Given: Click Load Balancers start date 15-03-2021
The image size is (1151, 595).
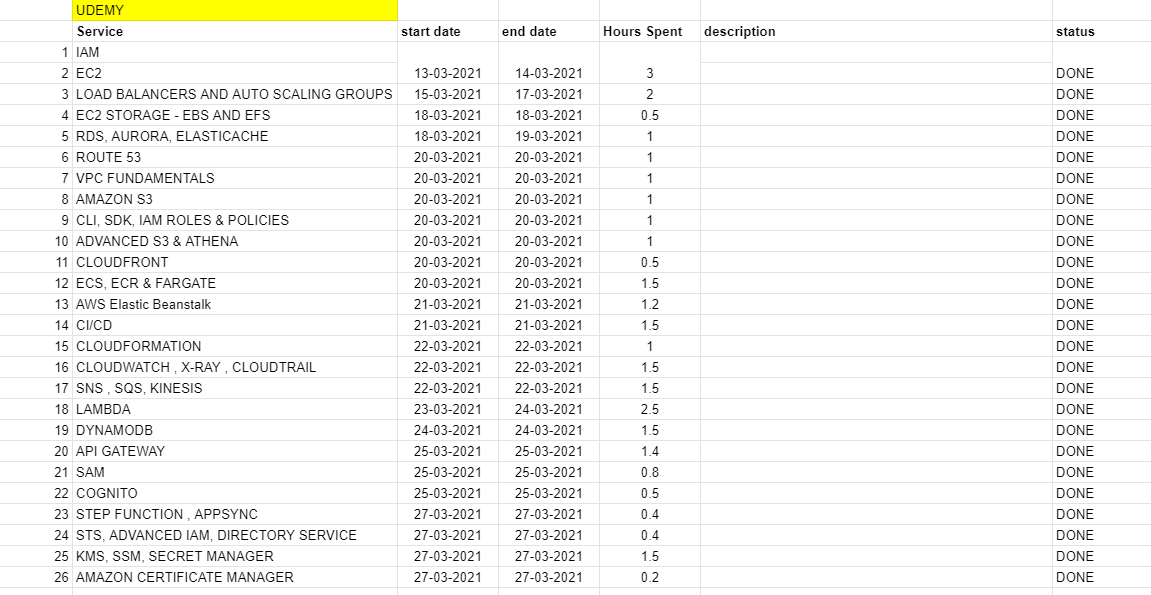Looking at the screenshot, I should point(448,95).
